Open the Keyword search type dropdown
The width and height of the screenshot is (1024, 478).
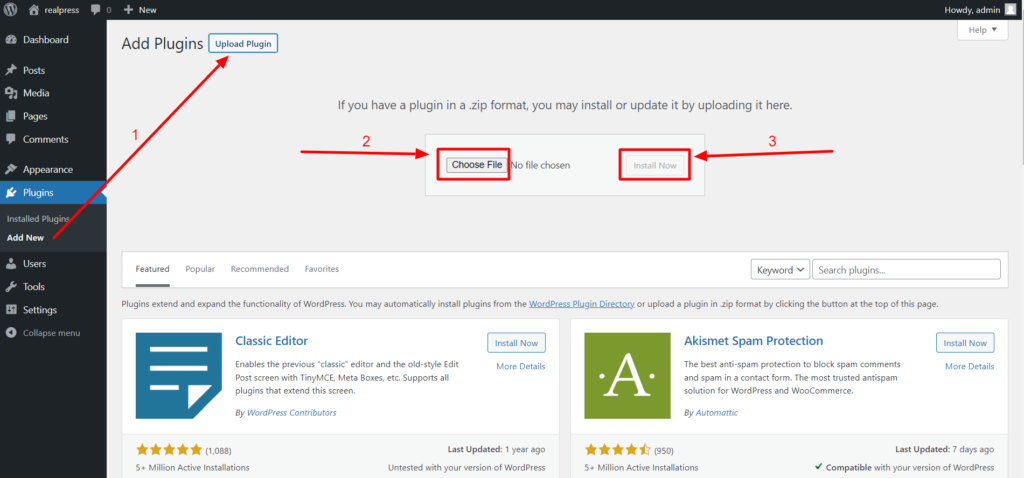[780, 270]
